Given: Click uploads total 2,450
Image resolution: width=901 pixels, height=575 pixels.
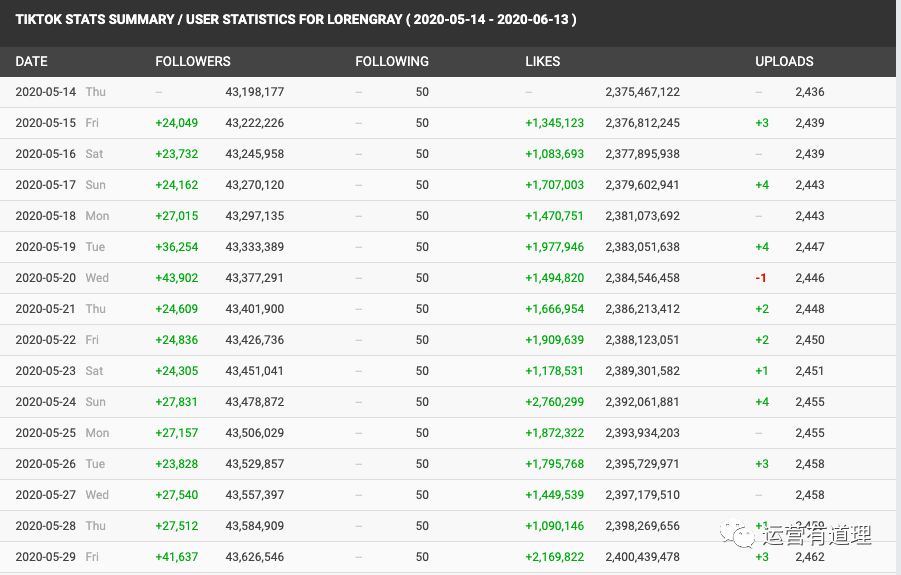Looking at the screenshot, I should click(x=810, y=340).
